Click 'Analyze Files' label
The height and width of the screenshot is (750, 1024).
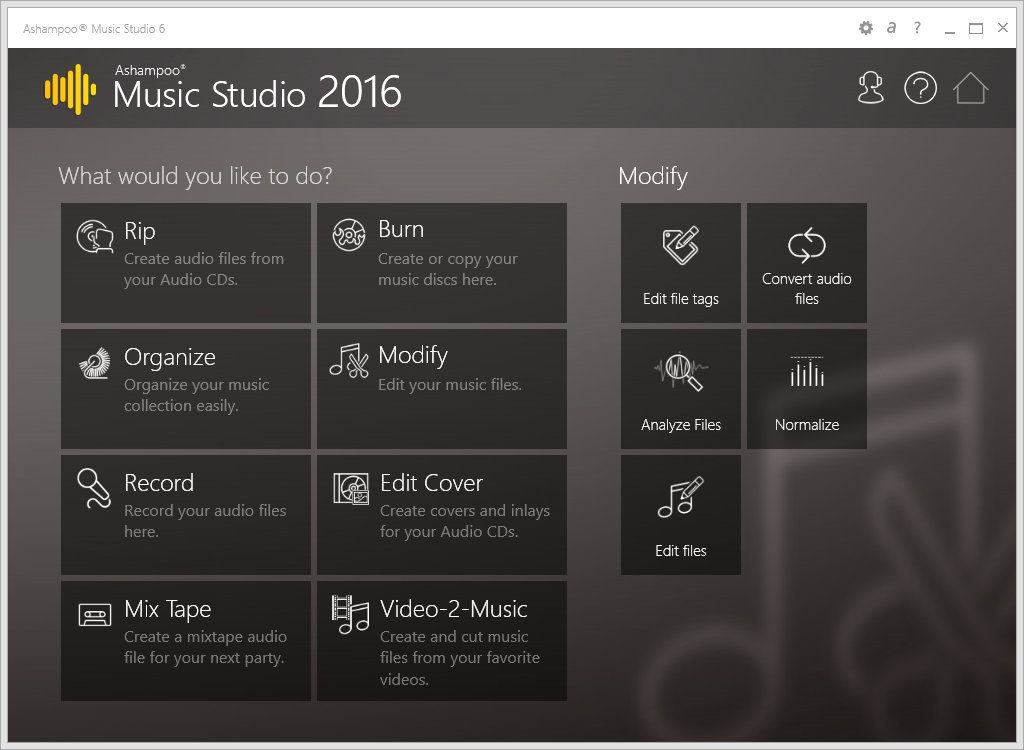tap(680, 425)
